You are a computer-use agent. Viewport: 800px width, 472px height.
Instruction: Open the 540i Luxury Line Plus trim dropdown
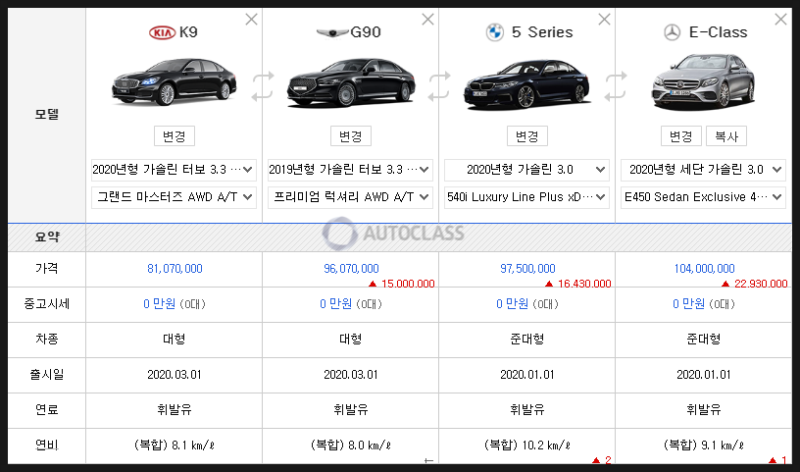tap(527, 197)
